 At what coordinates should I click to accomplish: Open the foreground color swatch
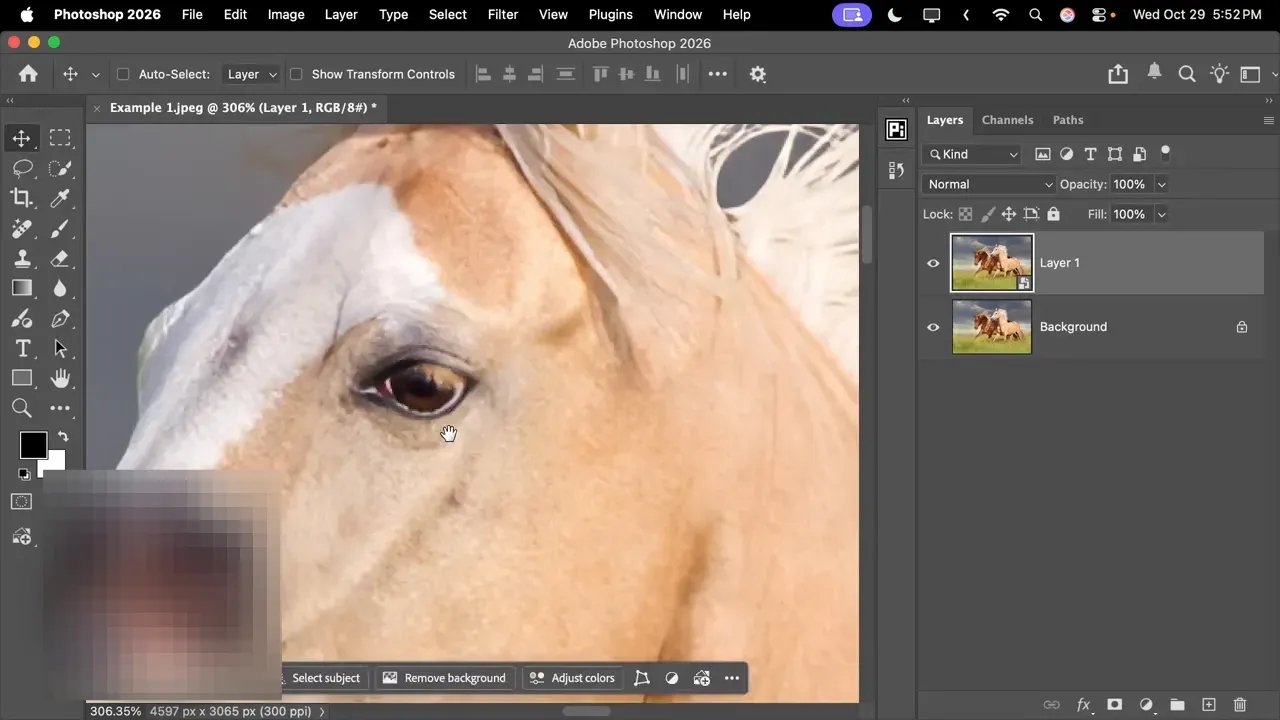pos(33,444)
